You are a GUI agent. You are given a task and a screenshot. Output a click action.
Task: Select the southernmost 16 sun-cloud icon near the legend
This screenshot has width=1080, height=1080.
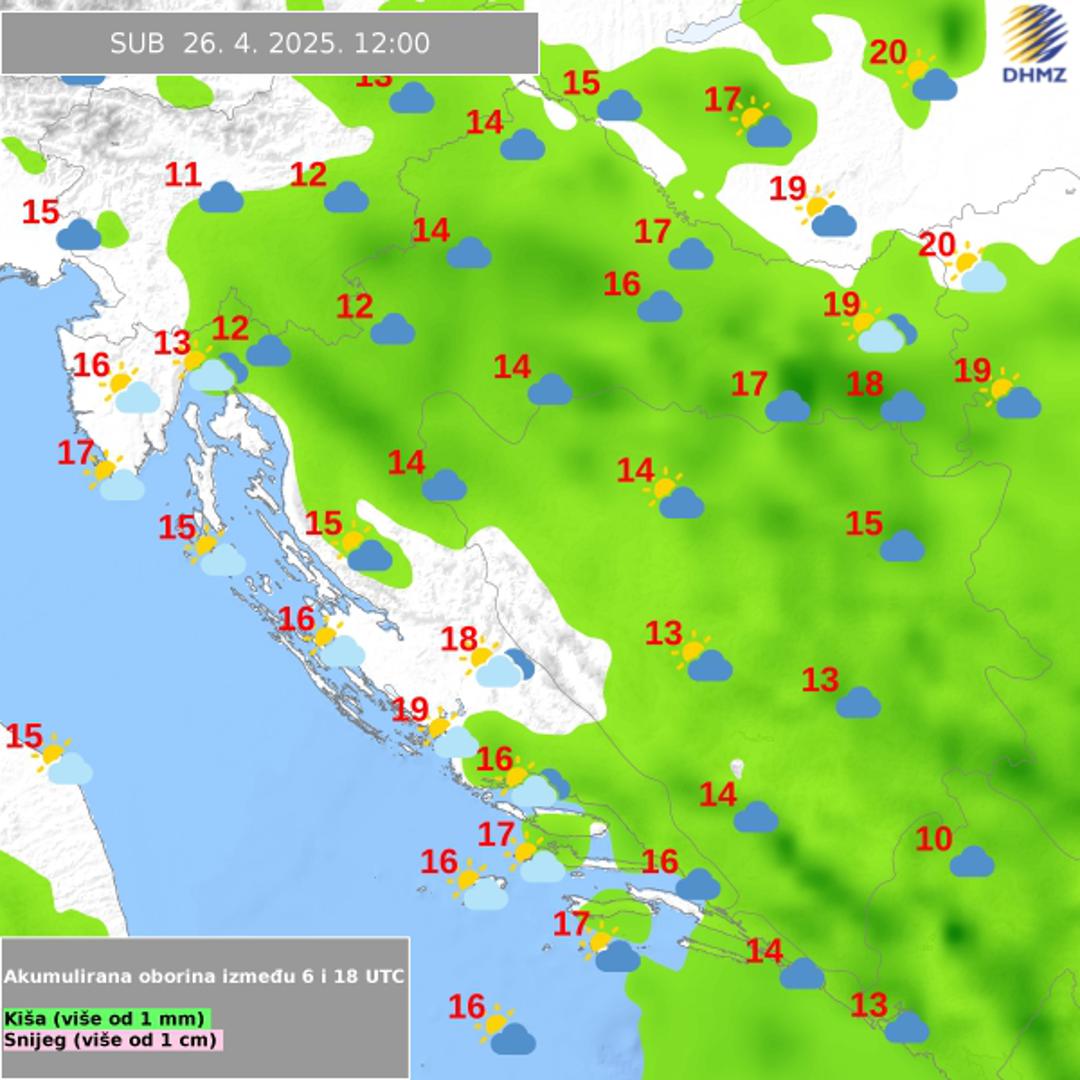506,1031
